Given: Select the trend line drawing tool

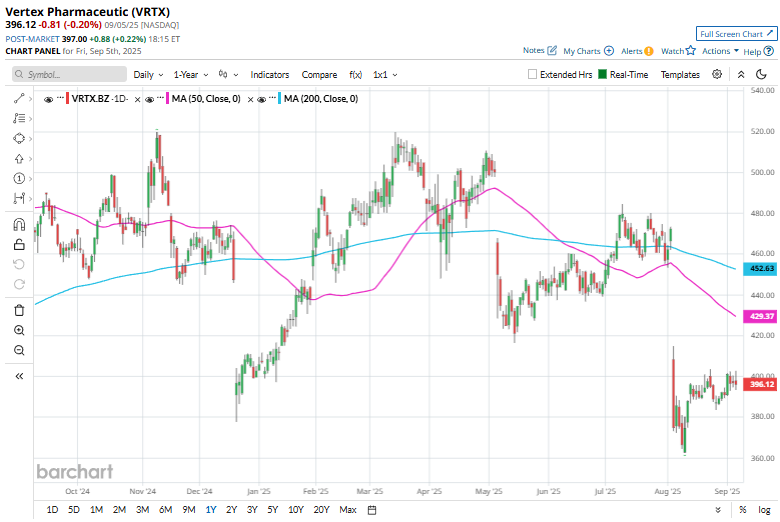Looking at the screenshot, I should [x=19, y=99].
